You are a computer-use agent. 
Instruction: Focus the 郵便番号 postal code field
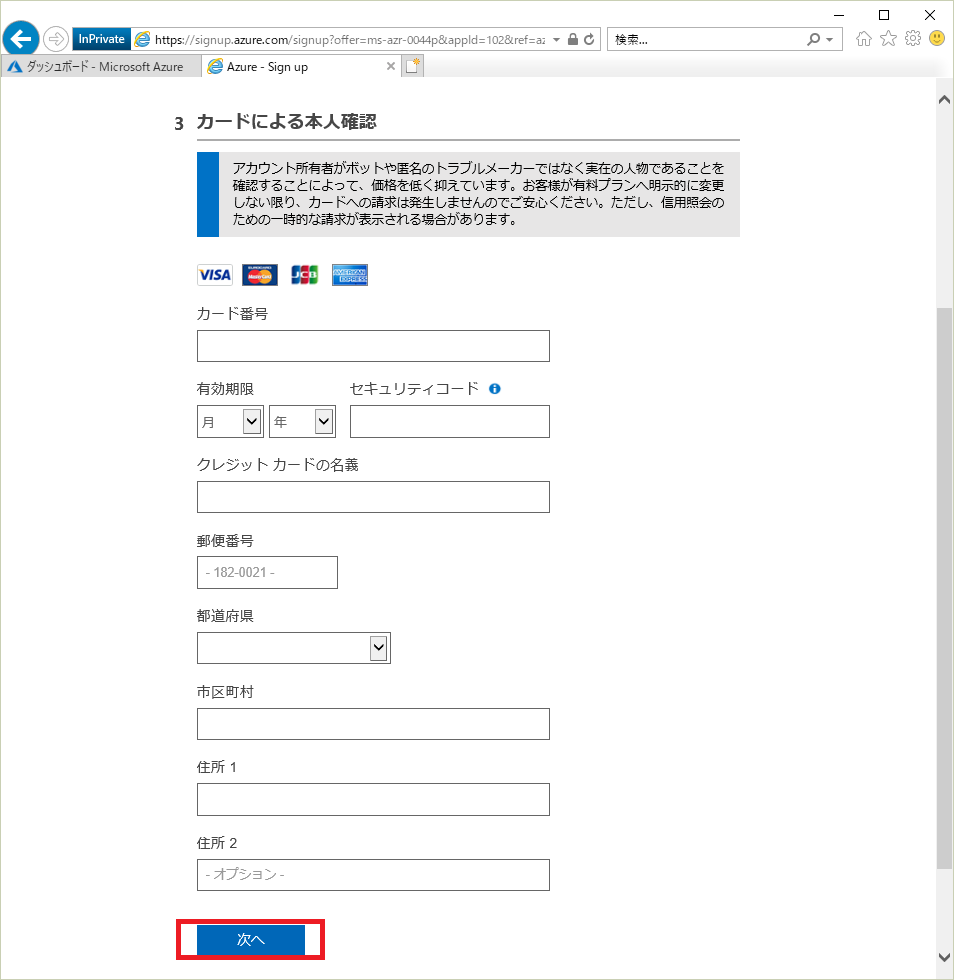pos(267,572)
